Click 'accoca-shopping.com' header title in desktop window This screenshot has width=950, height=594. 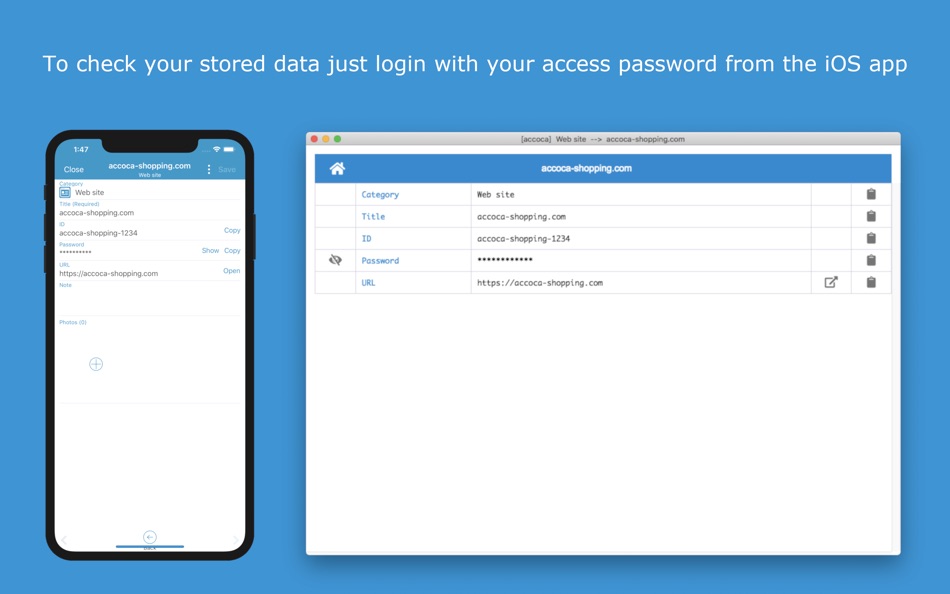point(586,169)
